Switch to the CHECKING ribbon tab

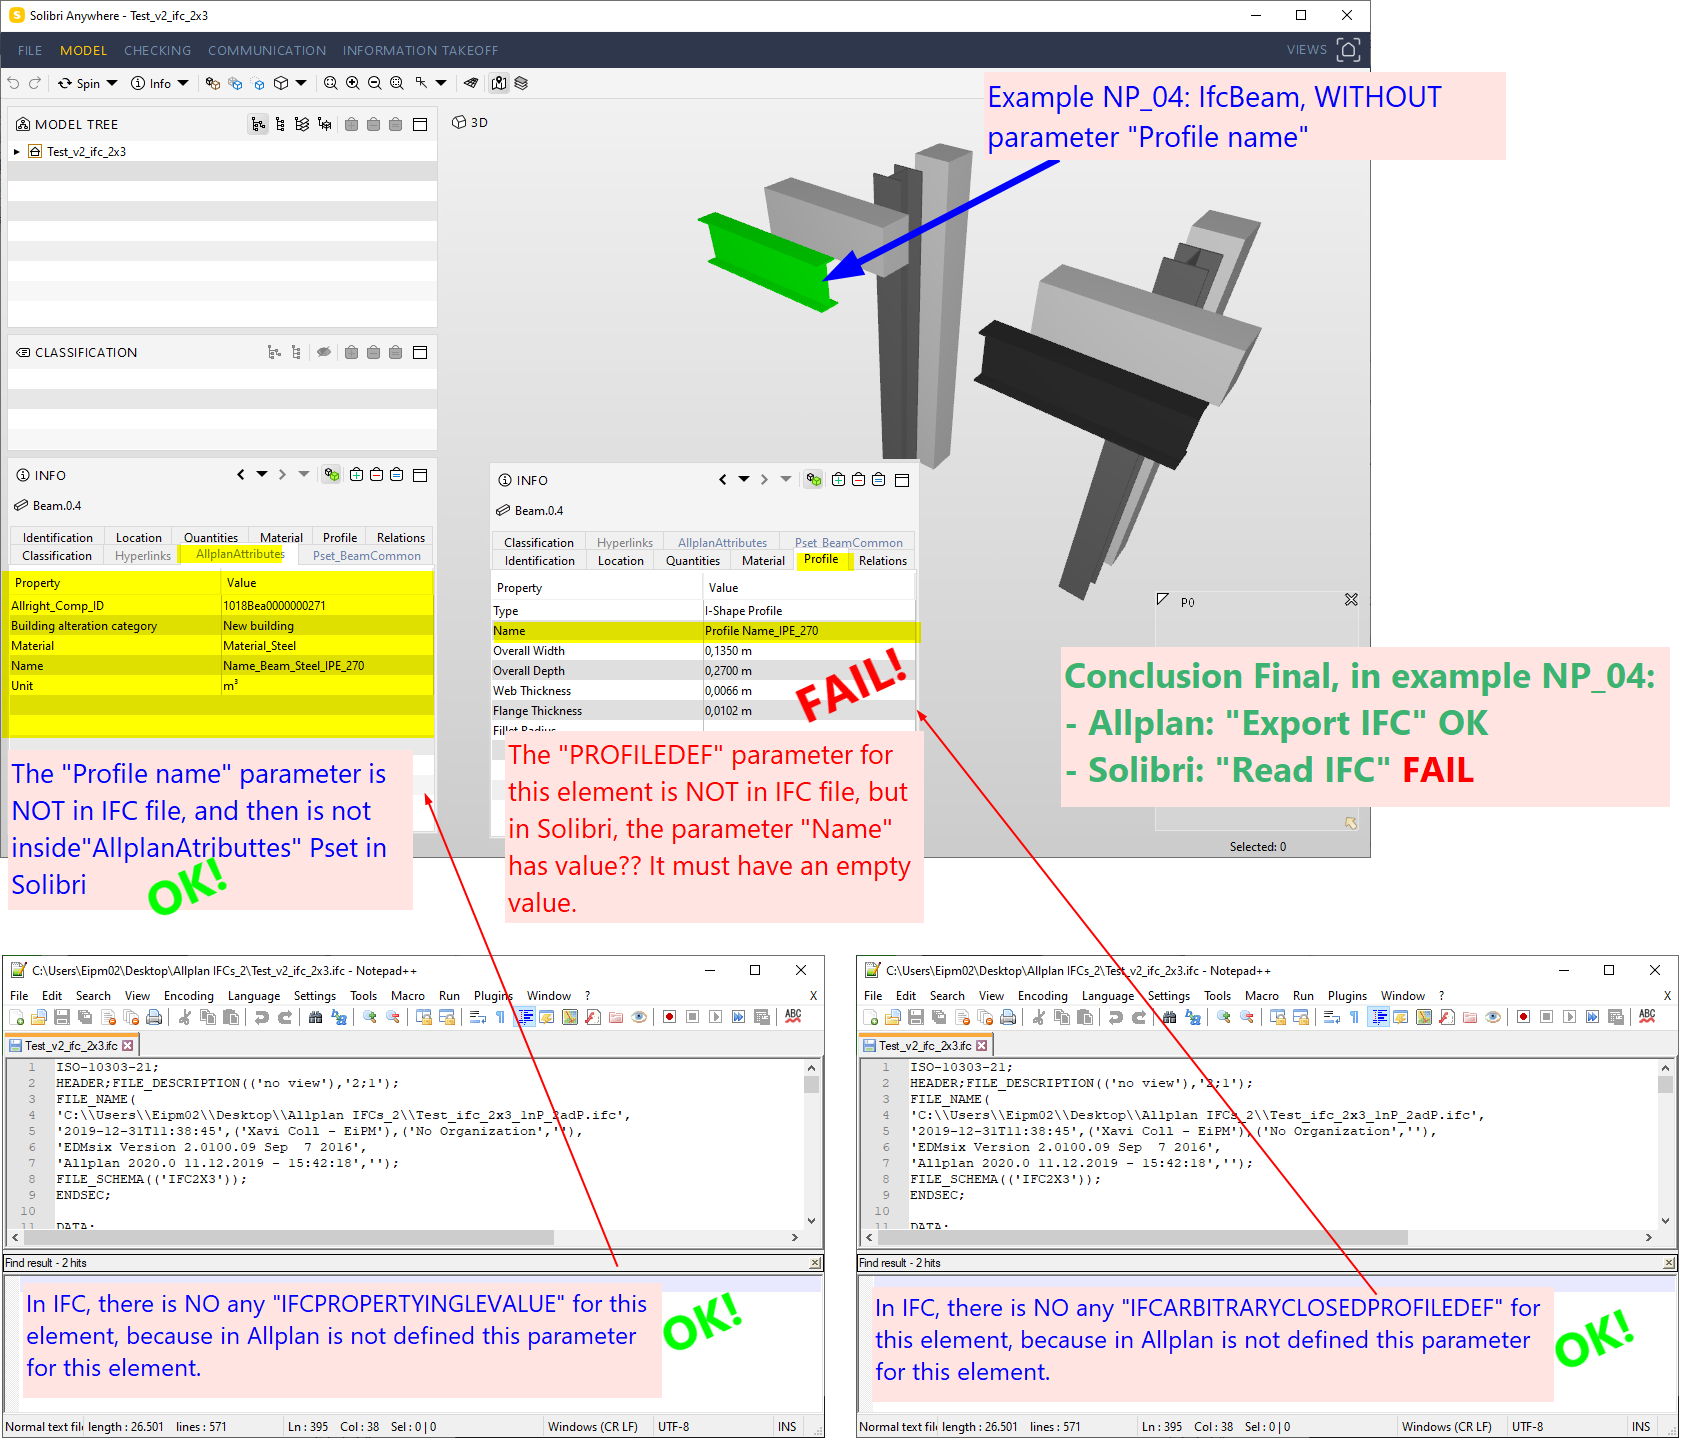coord(158,50)
